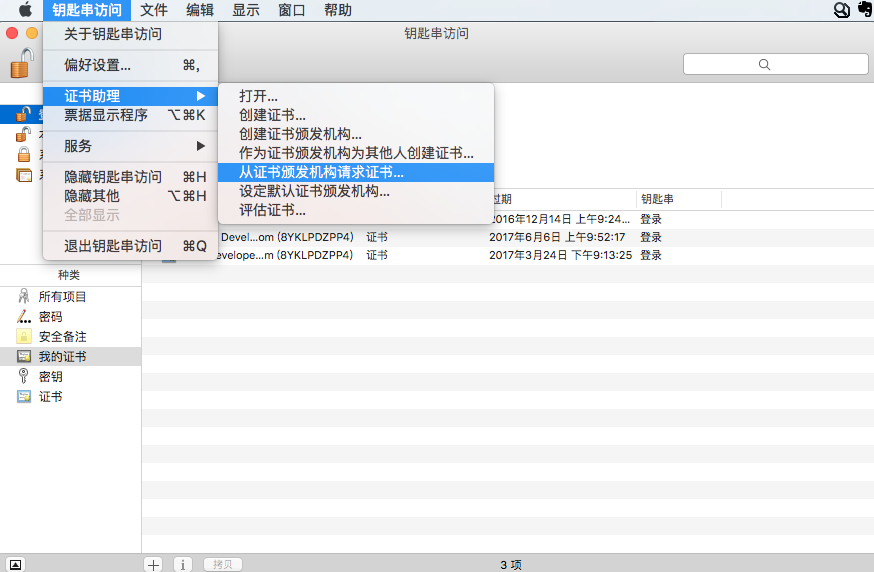The image size is (874, 572).
Task: Select the Passwords (密码) category icon
Action: 23,317
